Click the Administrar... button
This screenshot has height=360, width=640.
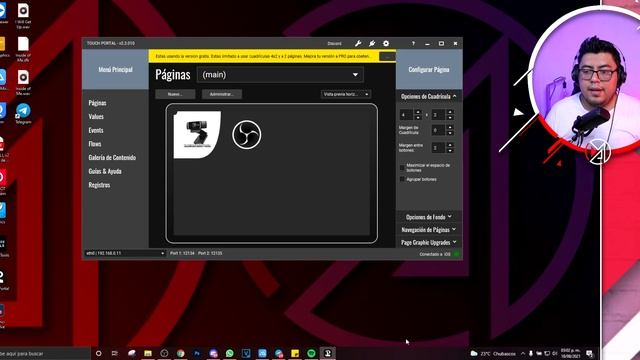pyautogui.click(x=222, y=94)
